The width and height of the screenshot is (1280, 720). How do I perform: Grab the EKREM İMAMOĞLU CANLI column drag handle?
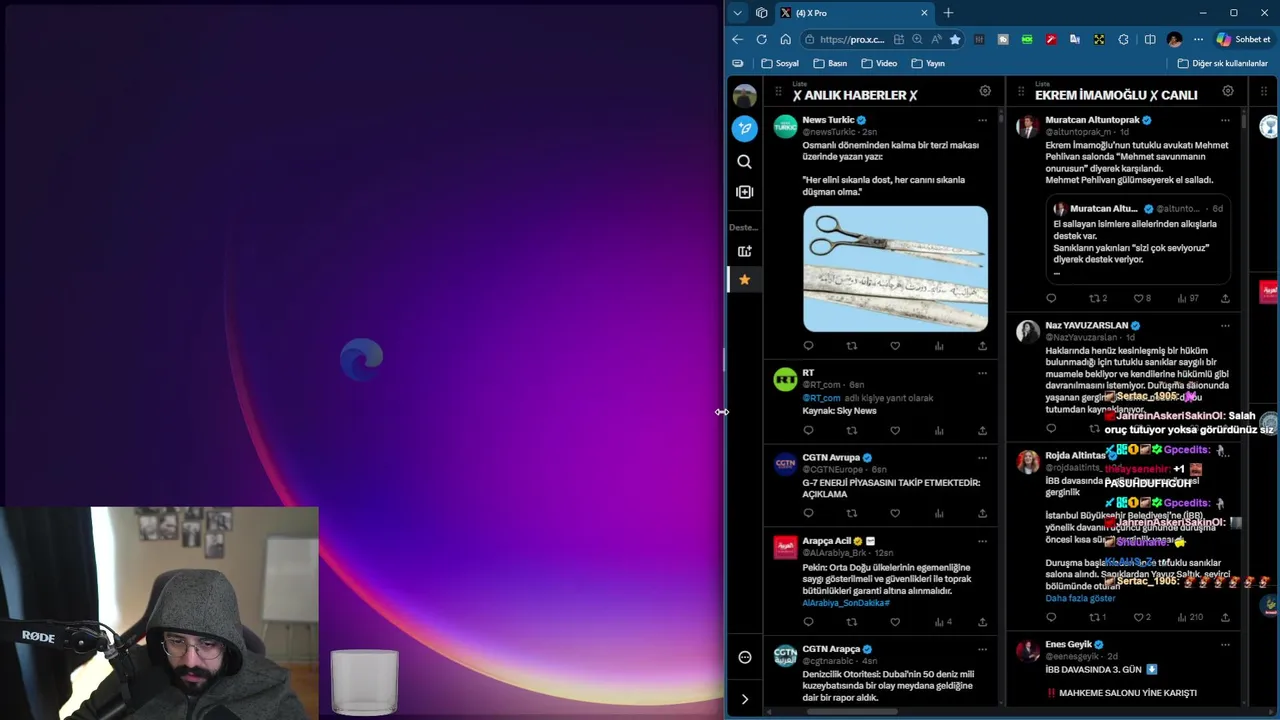(x=1020, y=91)
